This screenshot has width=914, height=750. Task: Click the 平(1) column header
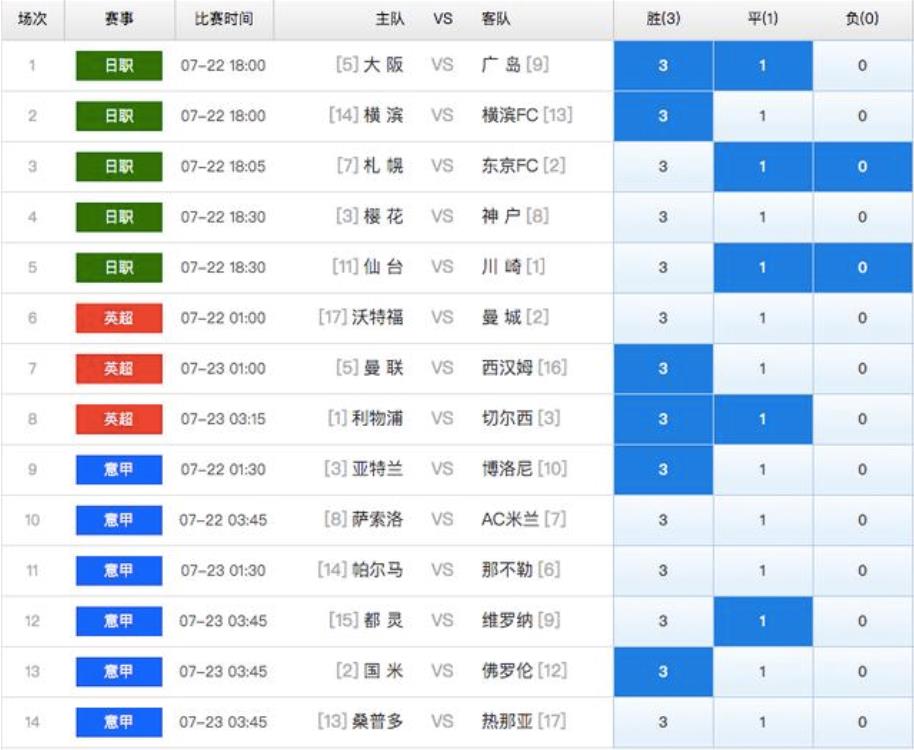click(762, 19)
